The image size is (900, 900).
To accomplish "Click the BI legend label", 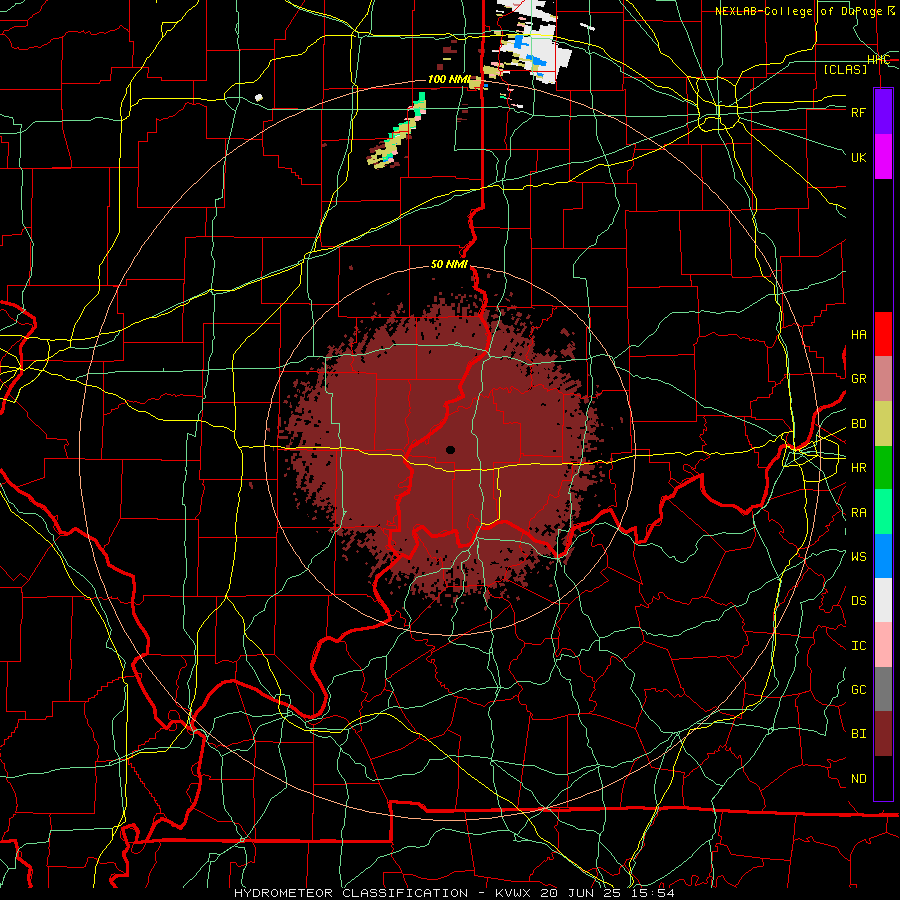I will [x=858, y=734].
